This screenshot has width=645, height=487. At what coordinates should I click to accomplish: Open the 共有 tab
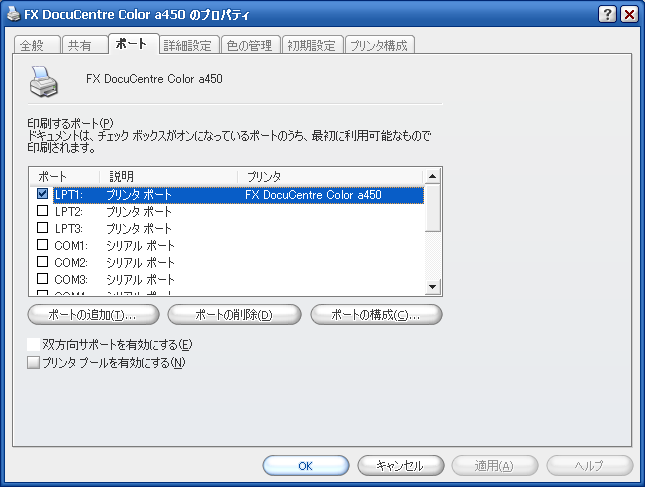[80, 45]
